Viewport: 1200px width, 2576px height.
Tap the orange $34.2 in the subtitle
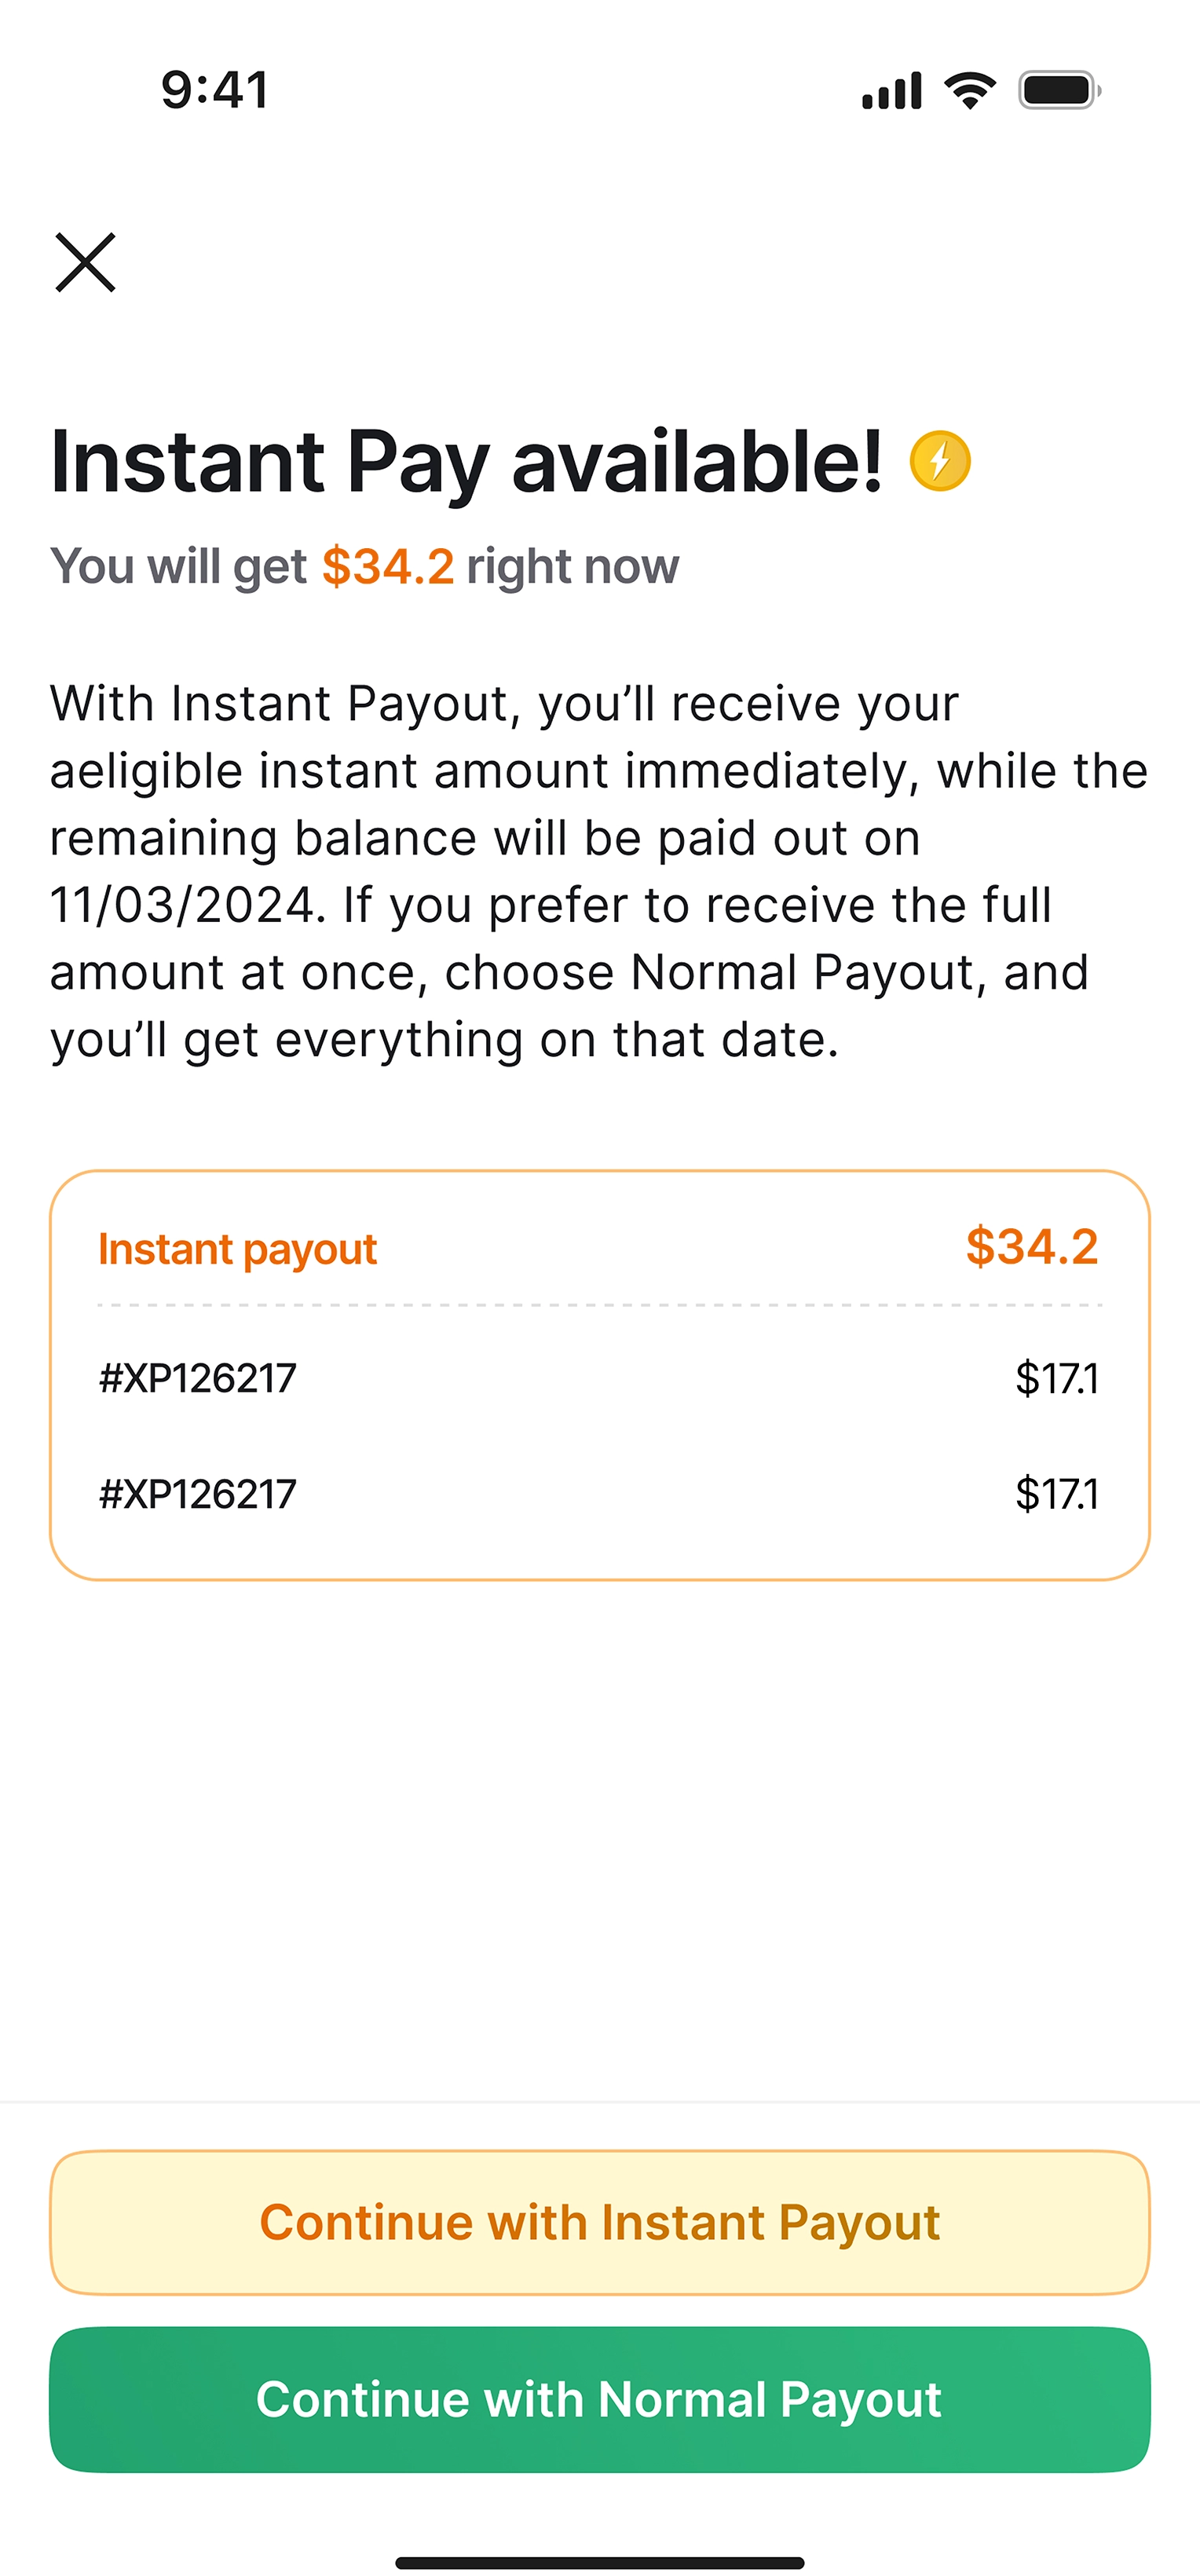coord(388,566)
